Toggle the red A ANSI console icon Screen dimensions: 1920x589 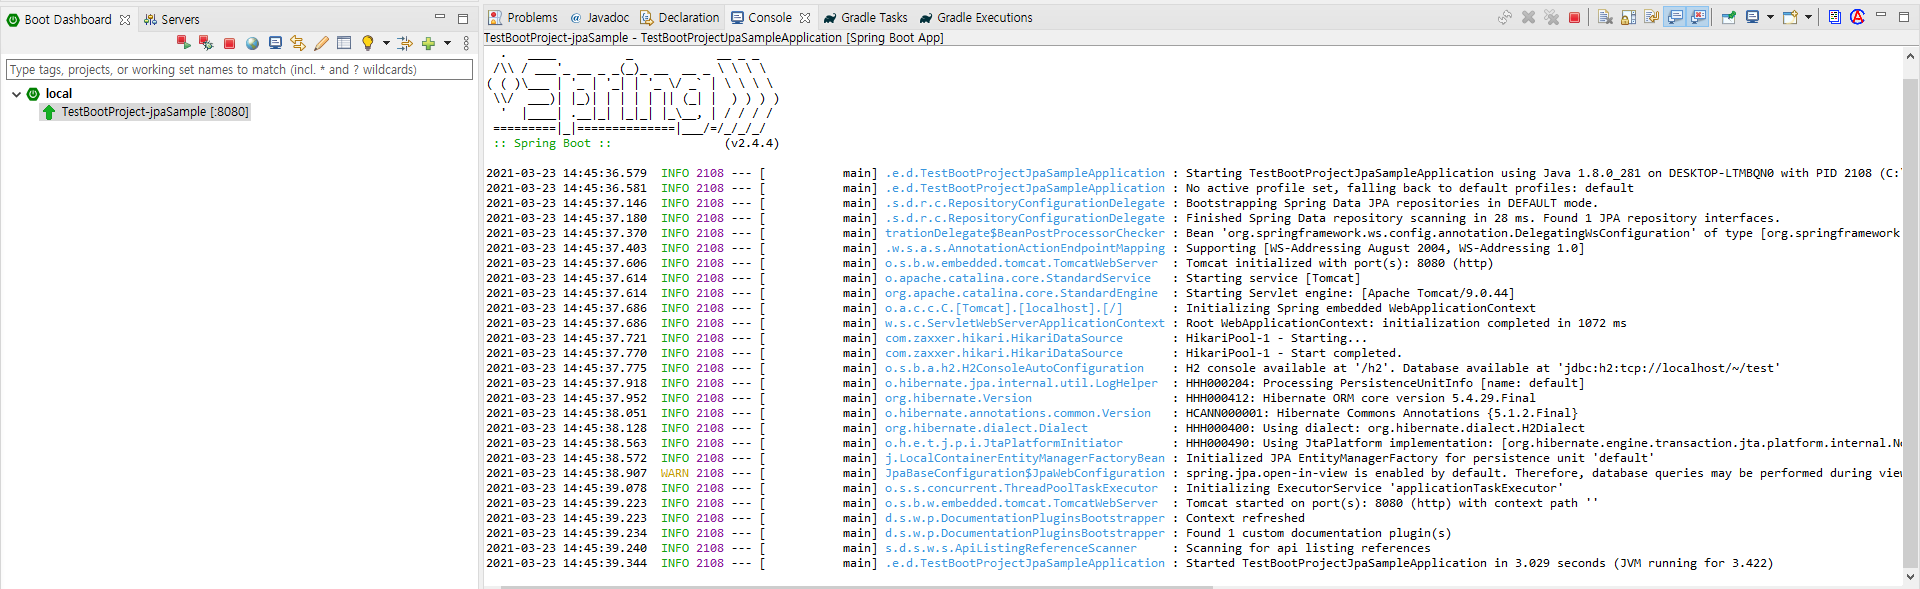[1858, 17]
